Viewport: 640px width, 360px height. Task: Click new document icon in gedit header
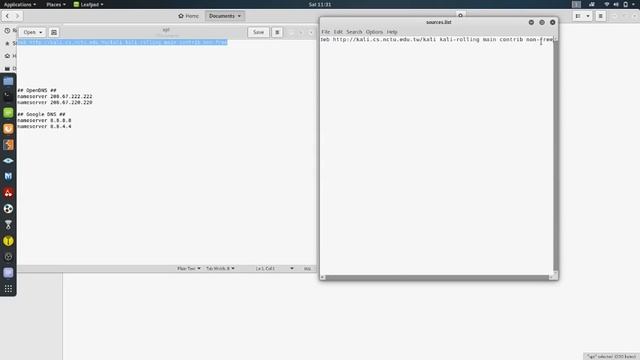(53, 32)
